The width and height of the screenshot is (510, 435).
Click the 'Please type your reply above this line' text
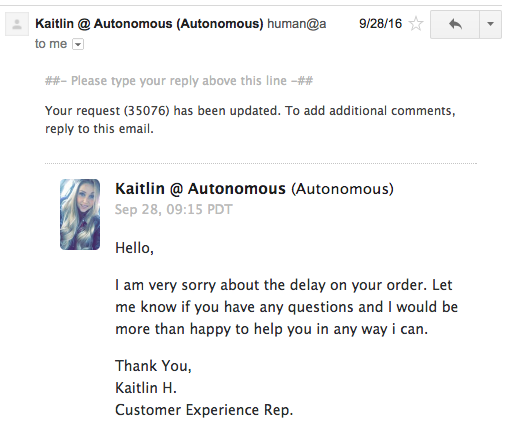pyautogui.click(x=179, y=81)
